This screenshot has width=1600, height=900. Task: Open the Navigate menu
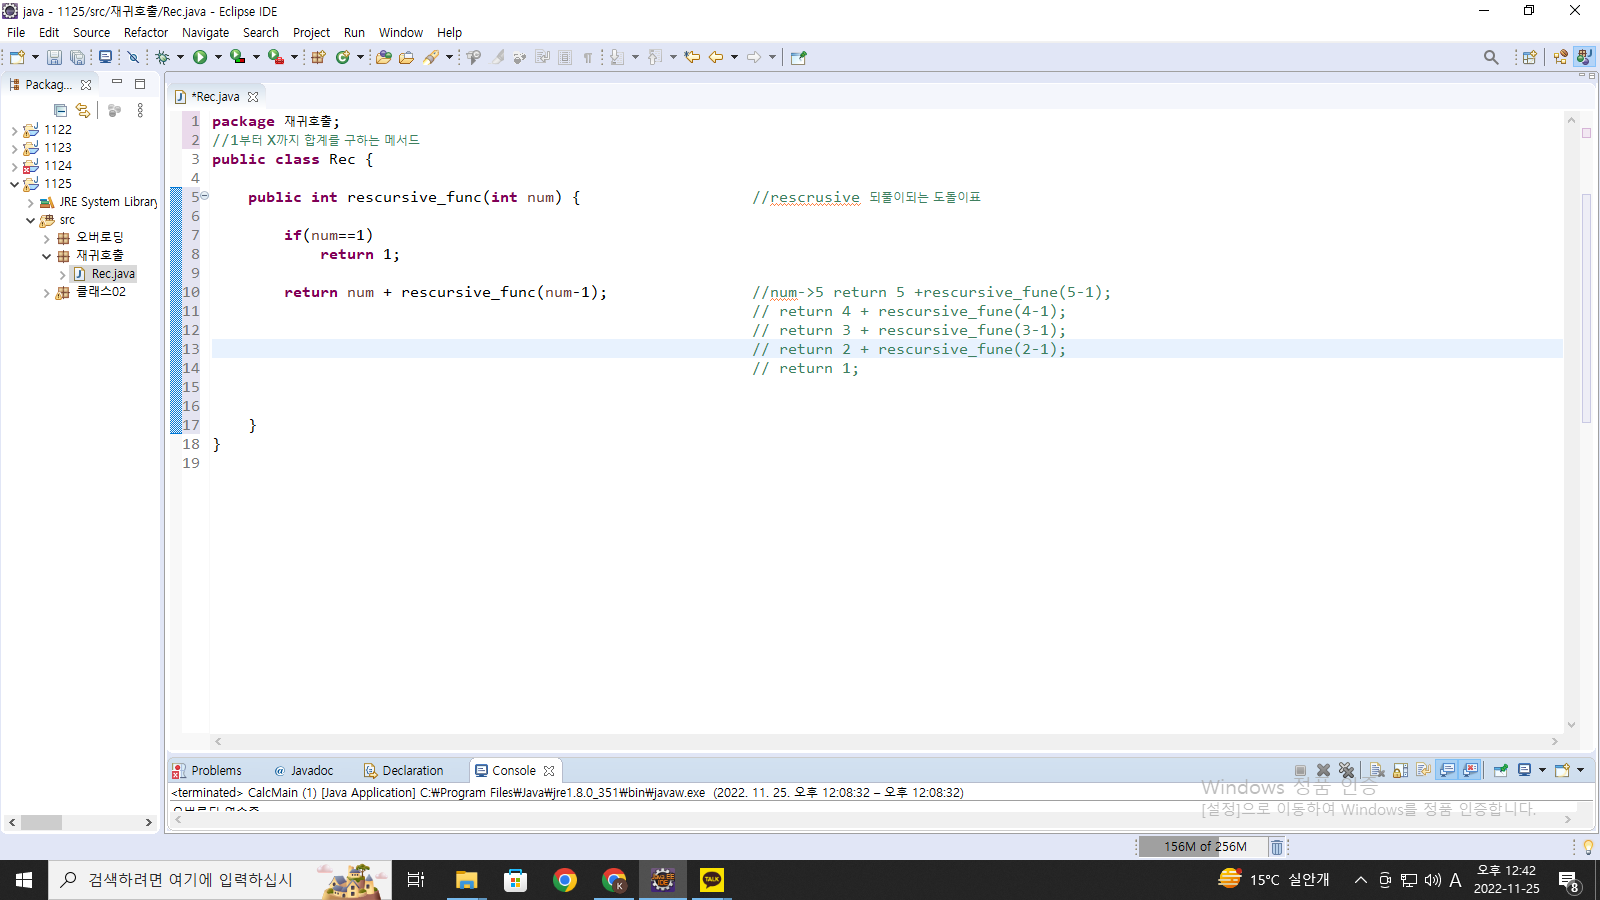click(x=205, y=33)
